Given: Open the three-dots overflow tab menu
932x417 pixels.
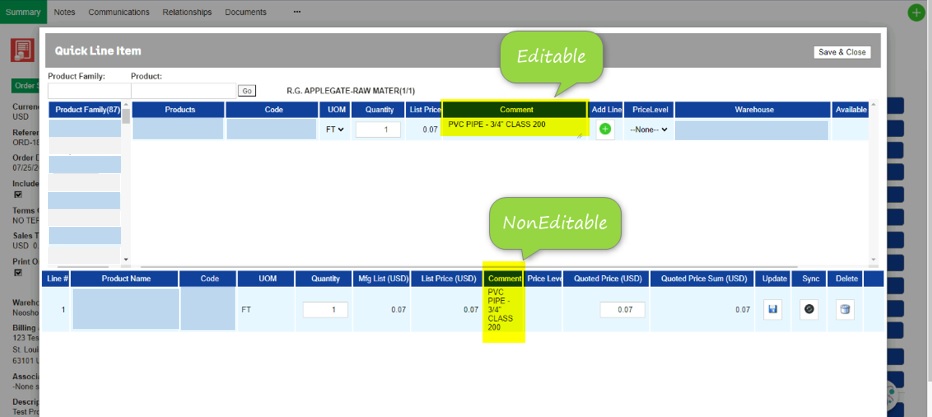Looking at the screenshot, I should pyautogui.click(x=297, y=12).
